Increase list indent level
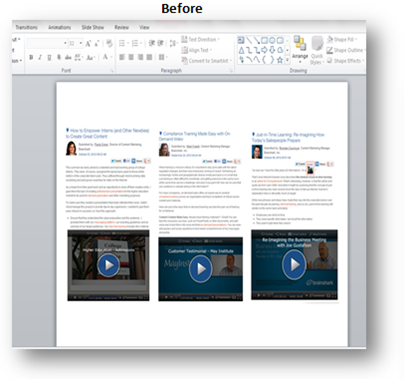Screen dimensions: 404x379 point(160,43)
